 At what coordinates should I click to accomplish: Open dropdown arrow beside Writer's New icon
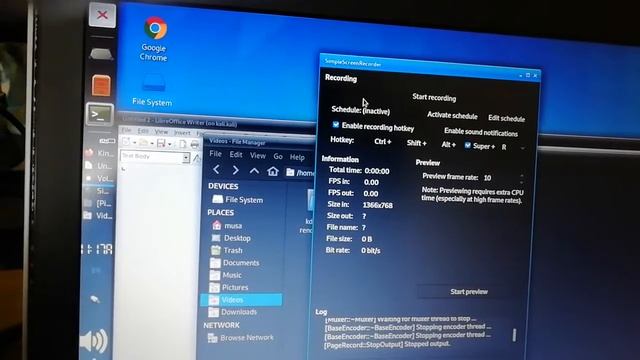(x=134, y=142)
